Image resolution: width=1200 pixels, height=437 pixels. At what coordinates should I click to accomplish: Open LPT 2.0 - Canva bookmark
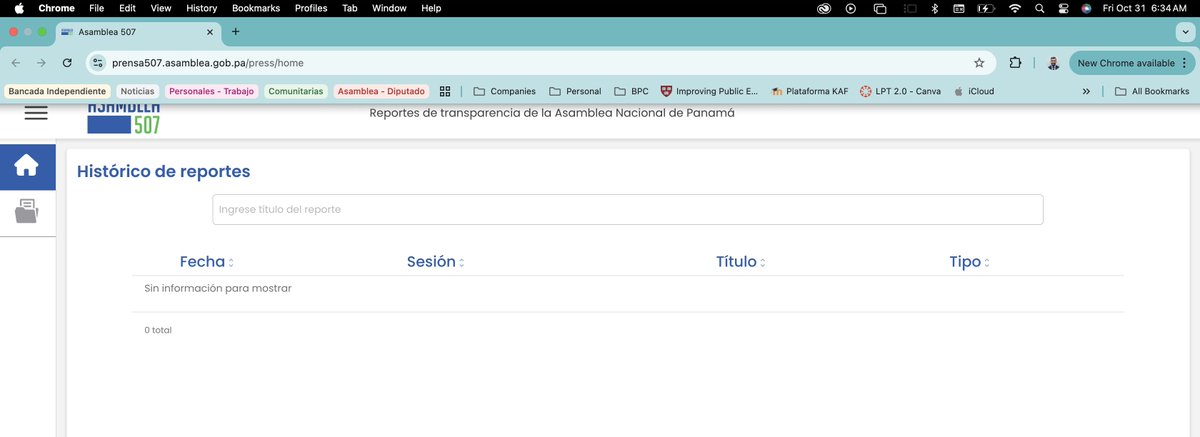[900, 91]
